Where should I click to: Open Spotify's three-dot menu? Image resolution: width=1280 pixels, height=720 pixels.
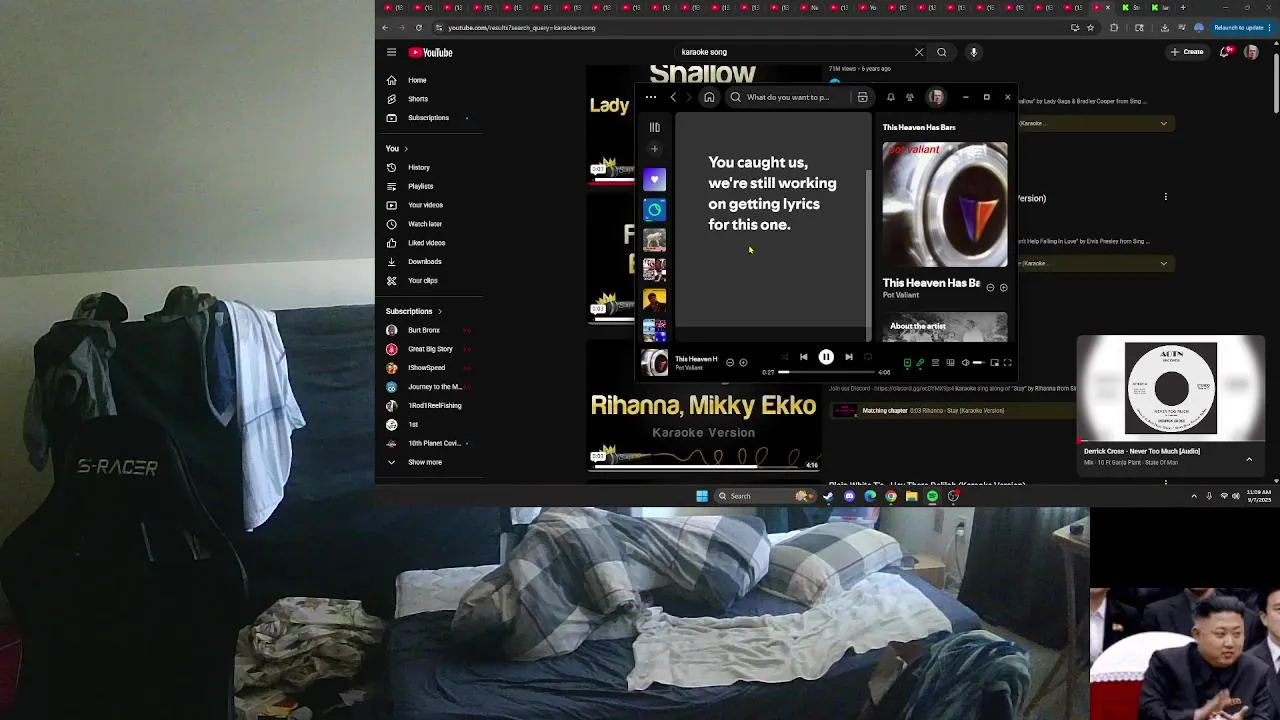tap(650, 97)
